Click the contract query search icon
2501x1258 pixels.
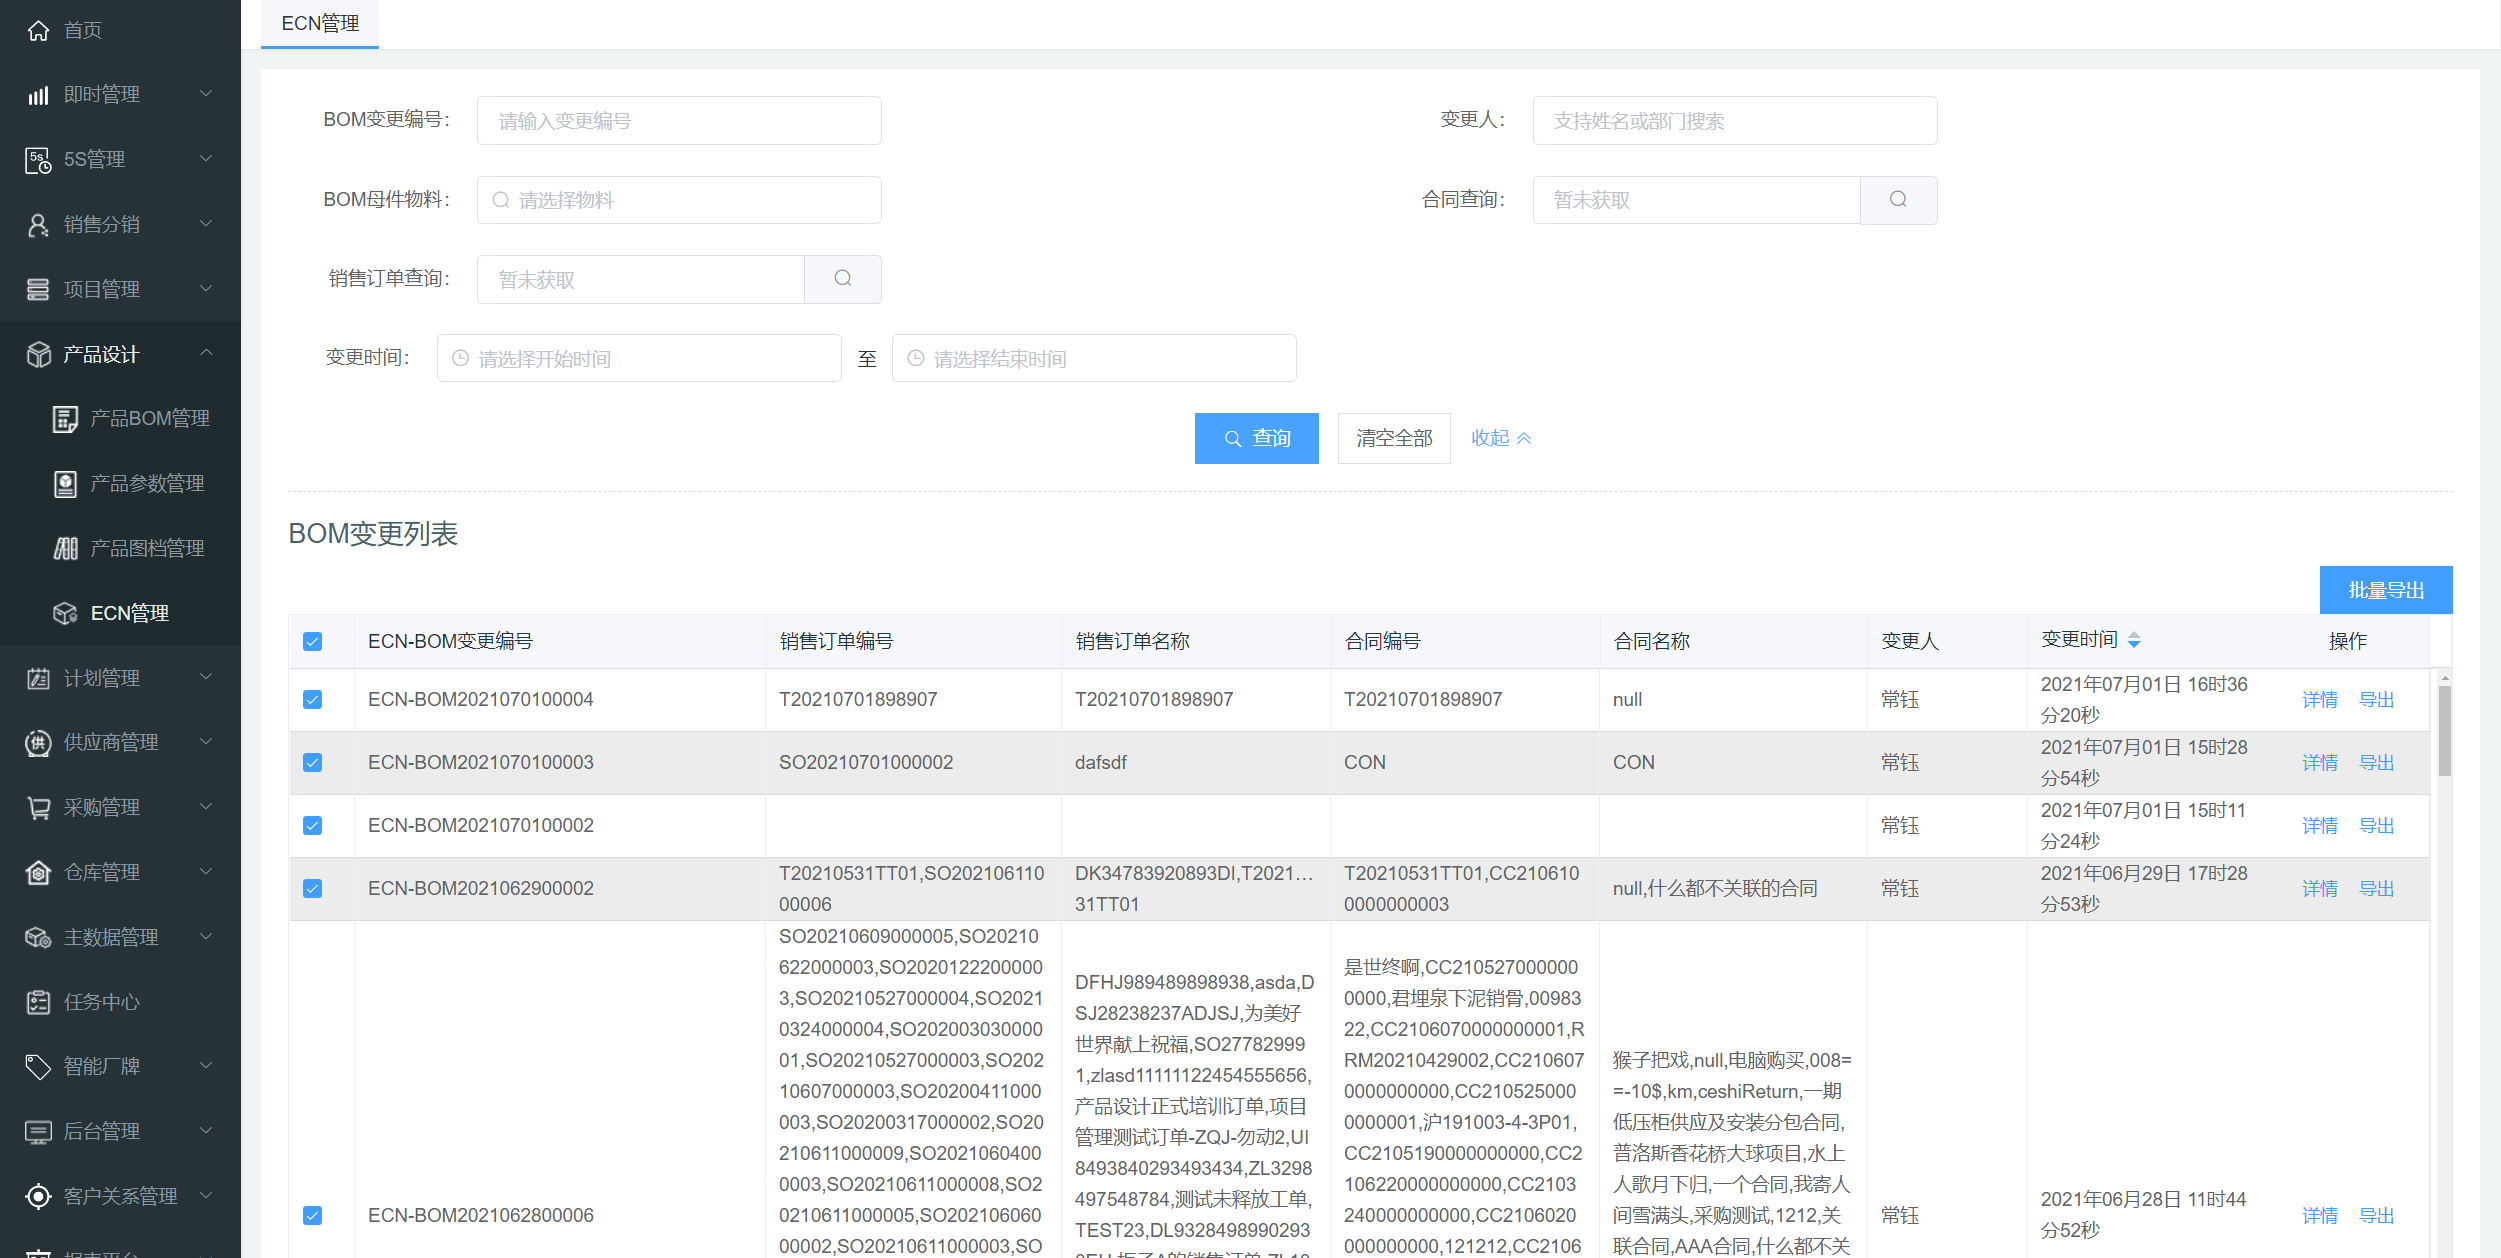coord(1897,200)
